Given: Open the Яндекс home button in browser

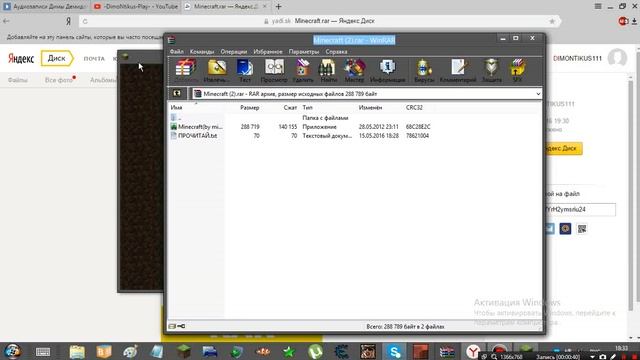Looking at the screenshot, I should coord(68,21).
